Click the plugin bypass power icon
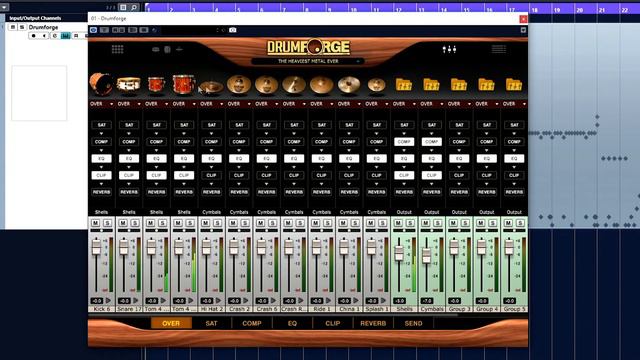 tap(93, 30)
